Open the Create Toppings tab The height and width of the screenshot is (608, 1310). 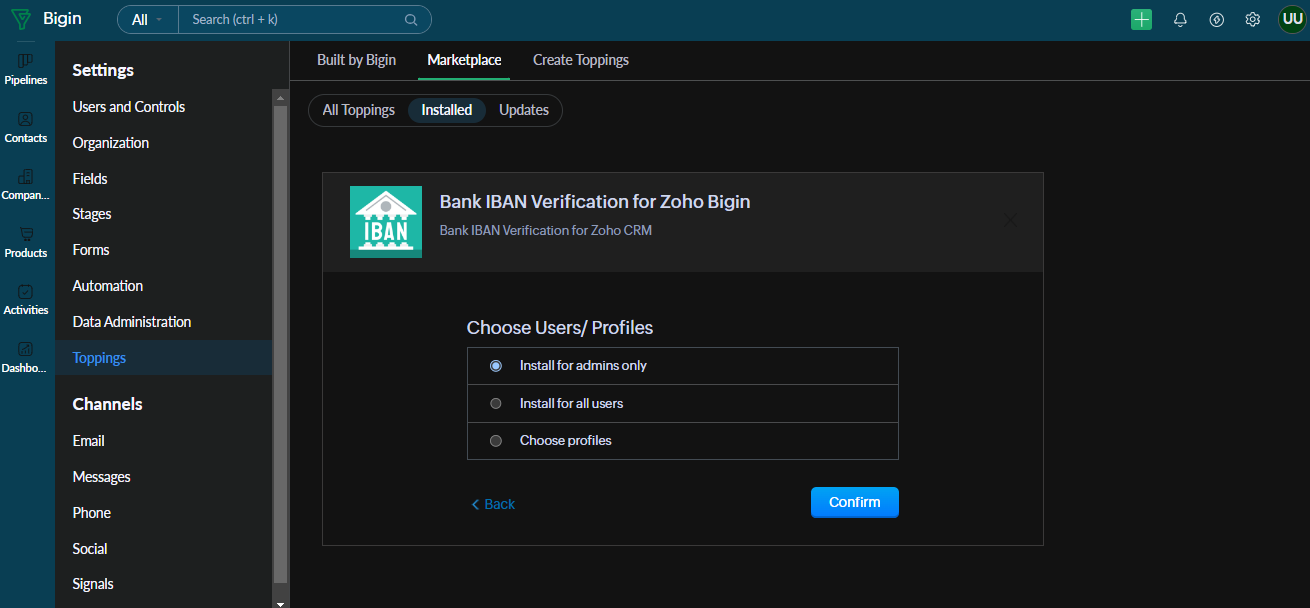(x=581, y=60)
